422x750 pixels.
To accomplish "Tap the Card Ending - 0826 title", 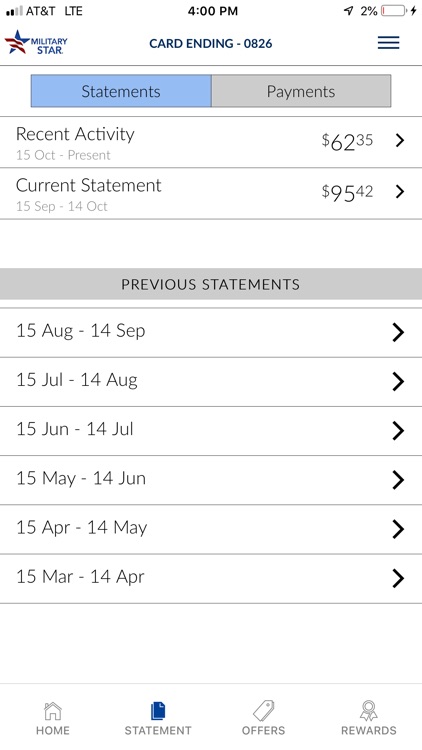I will point(211,44).
